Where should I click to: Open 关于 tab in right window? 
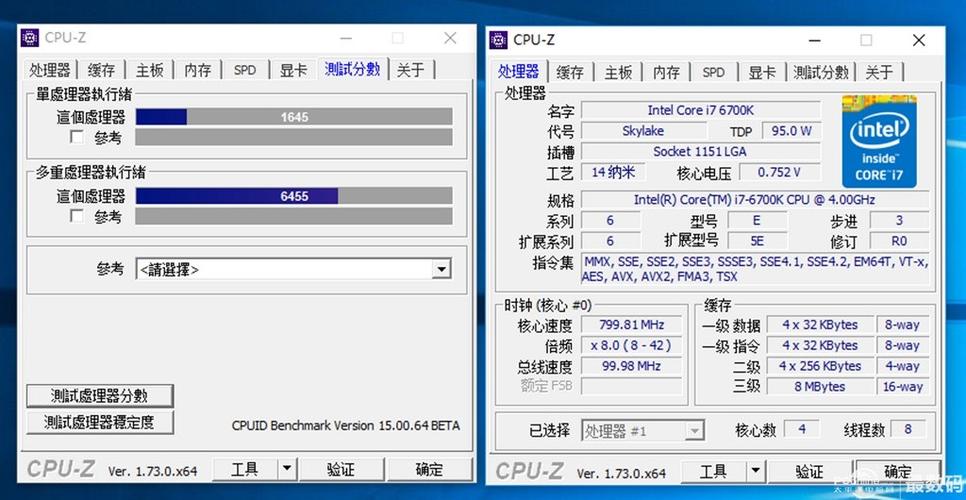click(x=879, y=73)
